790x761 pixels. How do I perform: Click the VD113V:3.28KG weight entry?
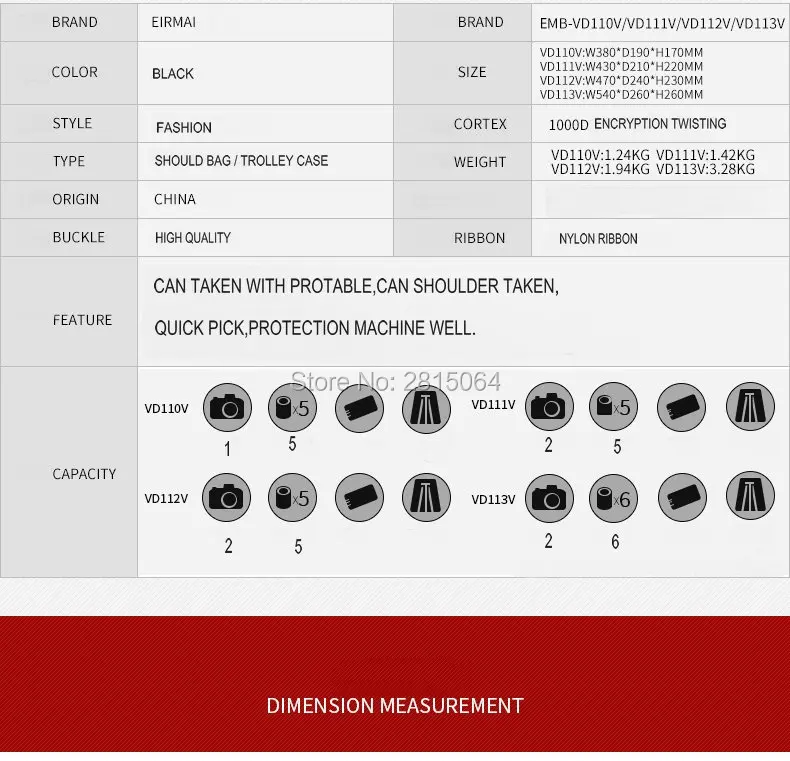[x=705, y=169]
